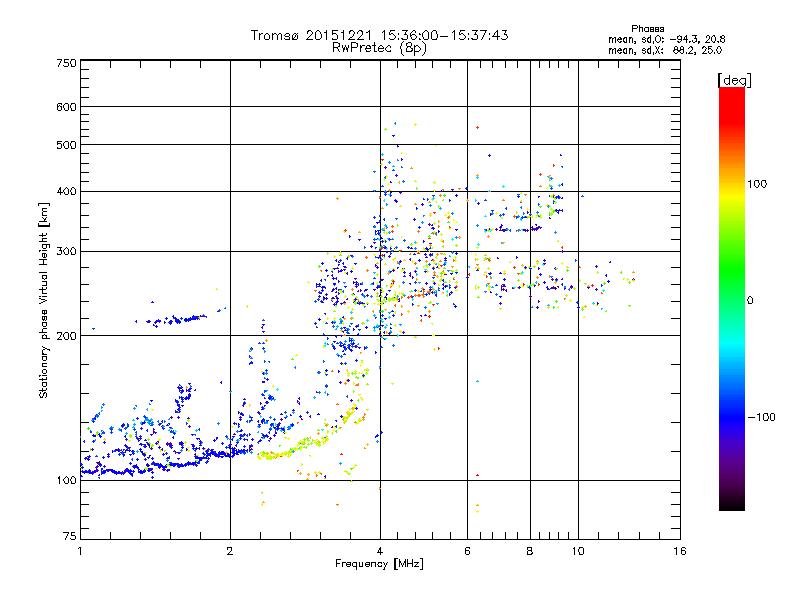Click the y-axis tick label '750'
The height and width of the screenshot is (600, 800).
pos(66,63)
